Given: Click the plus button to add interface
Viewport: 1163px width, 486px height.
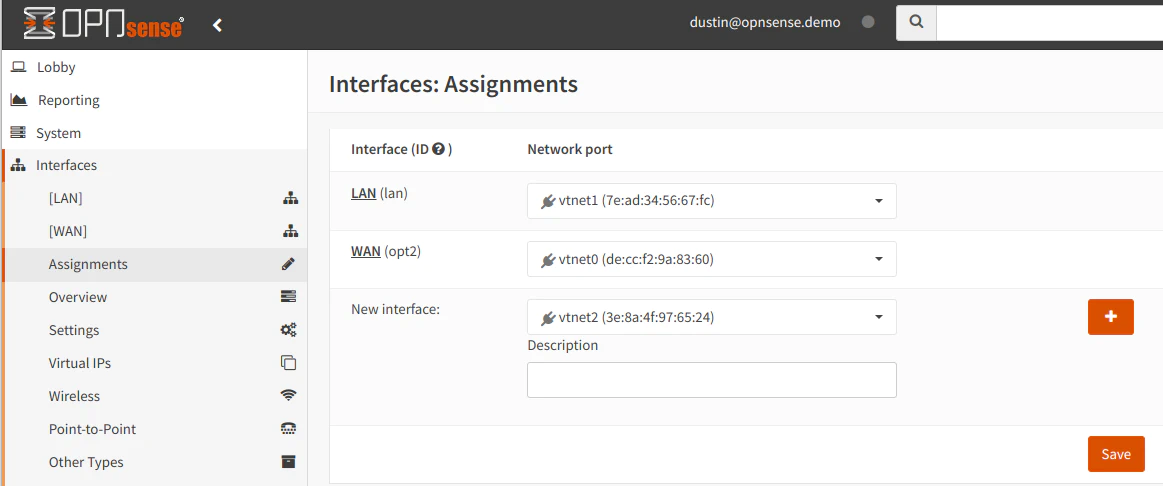Looking at the screenshot, I should click(1110, 316).
